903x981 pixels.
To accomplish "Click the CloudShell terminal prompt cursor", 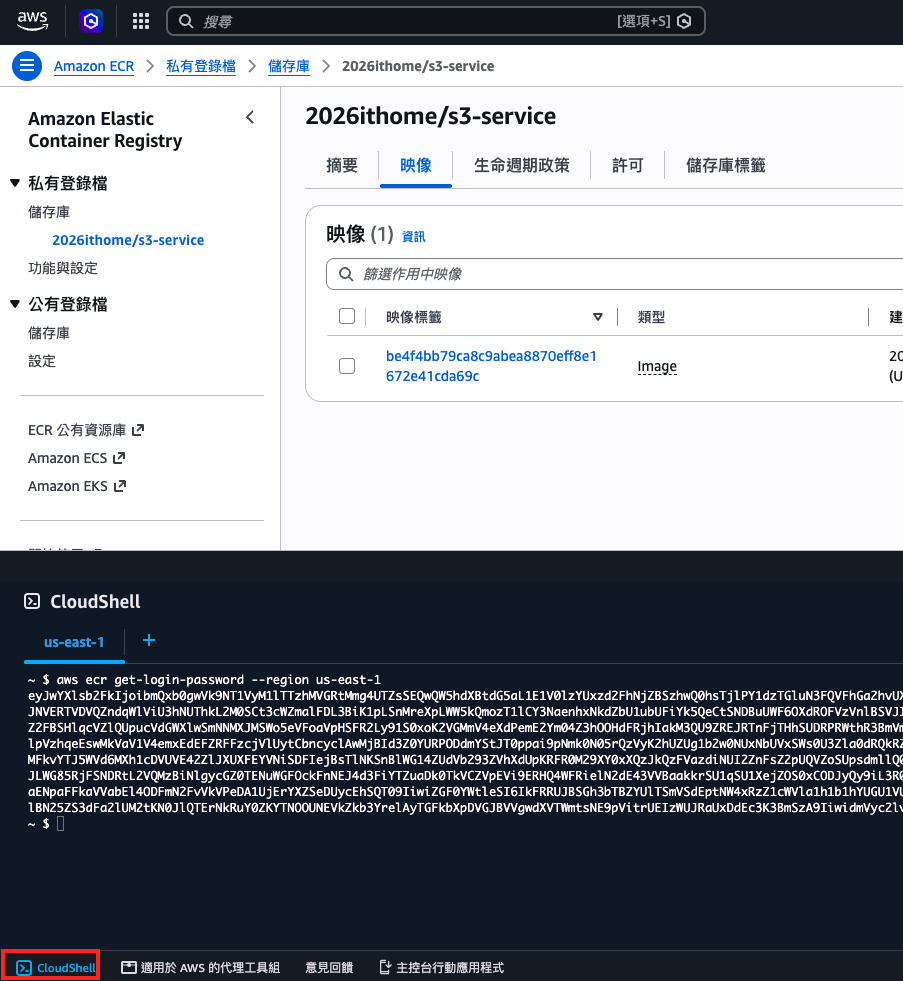I will click(61, 824).
